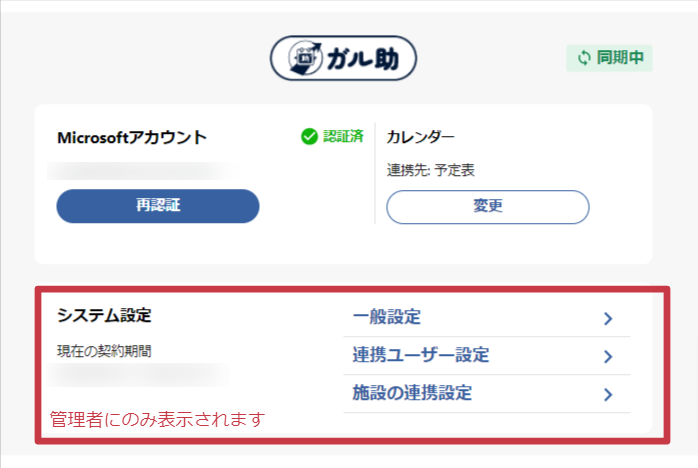
Task: Open the 連携ユーザー設定 menu item
Action: click(x=487, y=356)
